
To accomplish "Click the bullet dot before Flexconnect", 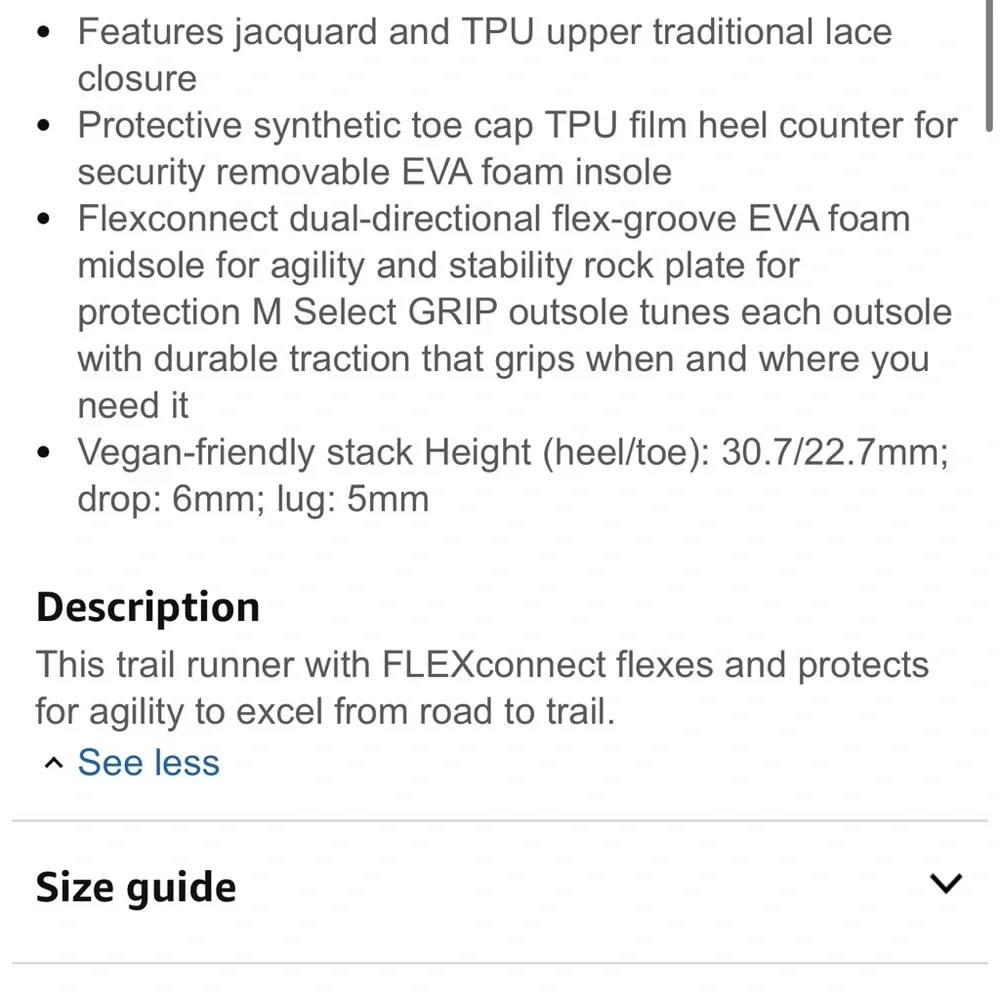I will pyautogui.click(x=43, y=219).
